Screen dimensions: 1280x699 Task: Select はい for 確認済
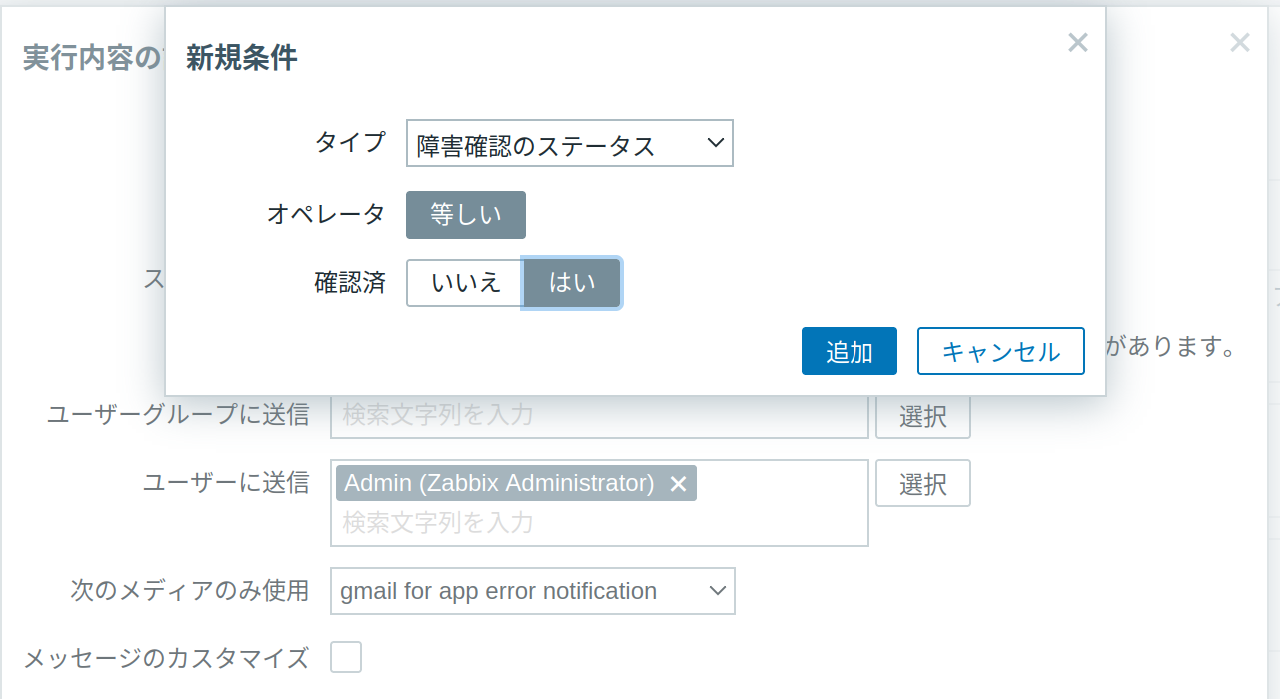pyautogui.click(x=571, y=283)
